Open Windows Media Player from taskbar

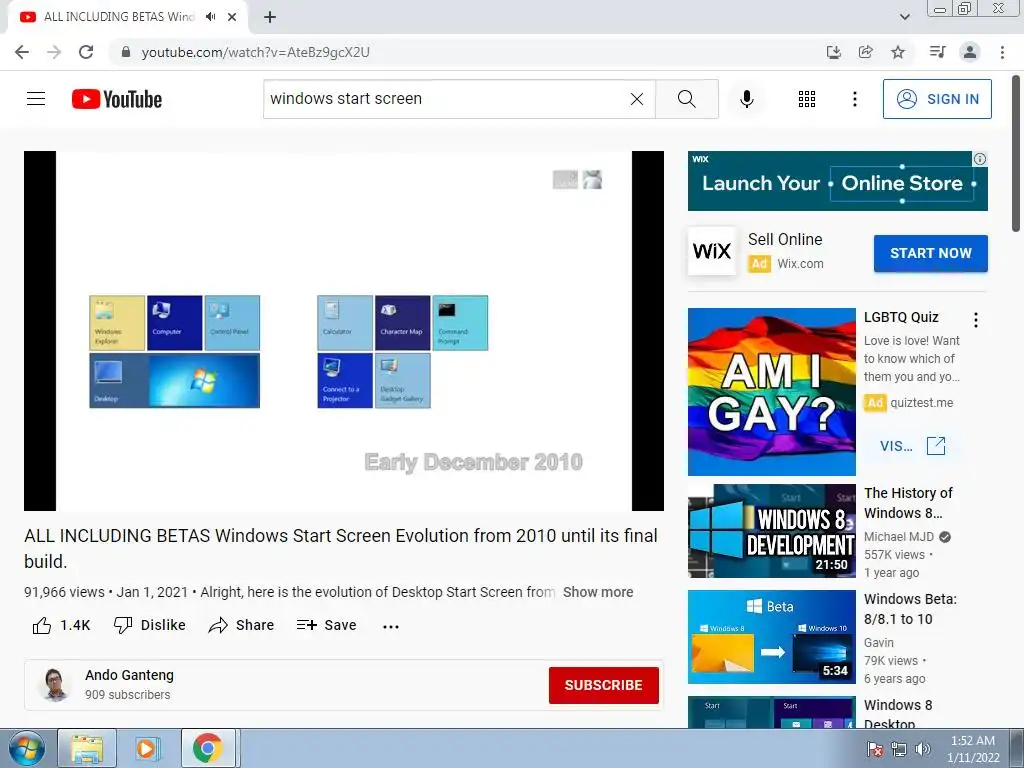146,748
